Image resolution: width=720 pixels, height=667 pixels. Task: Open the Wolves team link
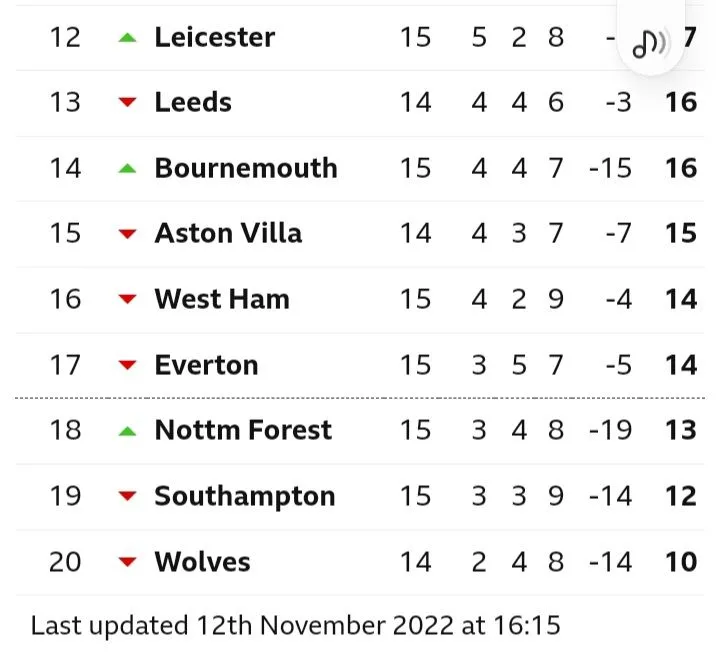click(202, 562)
